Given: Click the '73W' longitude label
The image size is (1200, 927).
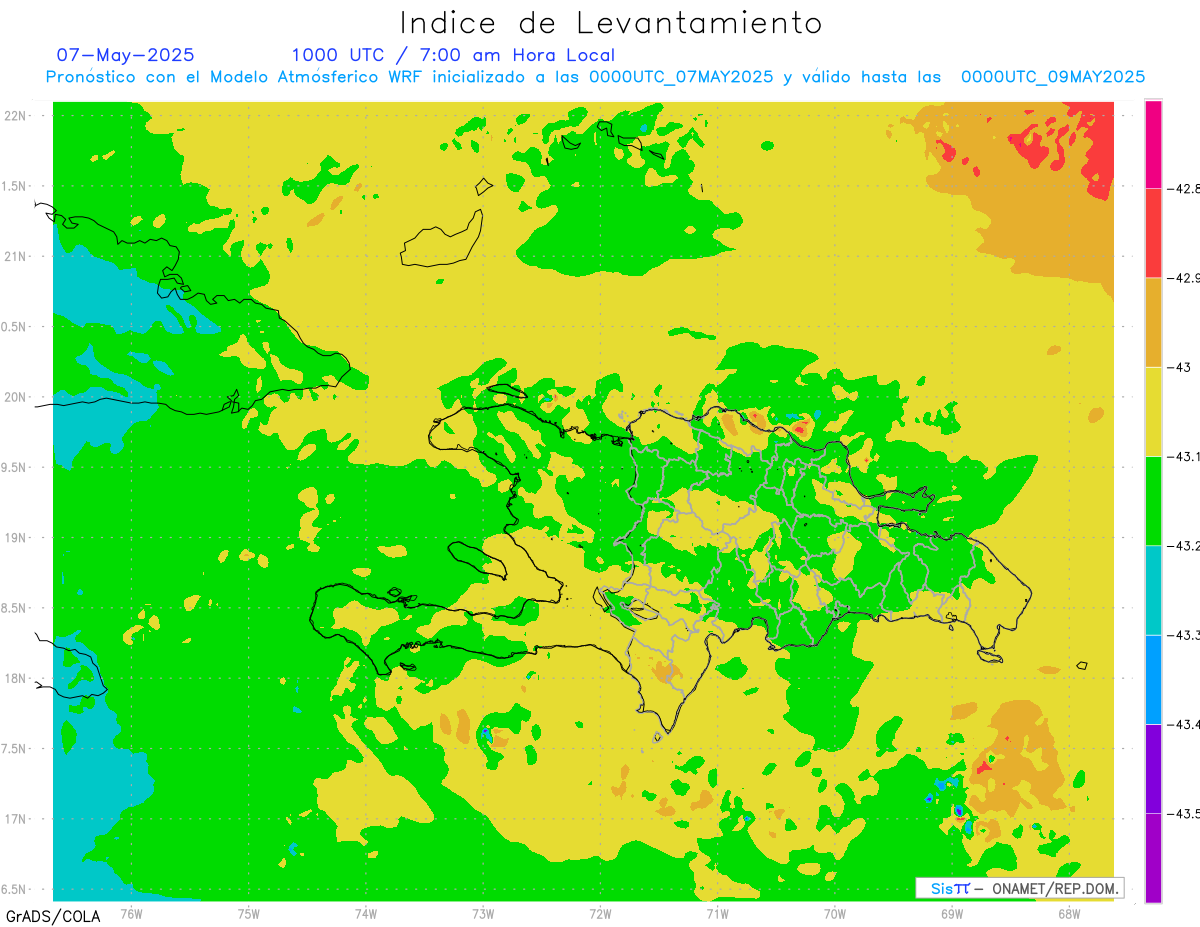Looking at the screenshot, I should pos(483,913).
